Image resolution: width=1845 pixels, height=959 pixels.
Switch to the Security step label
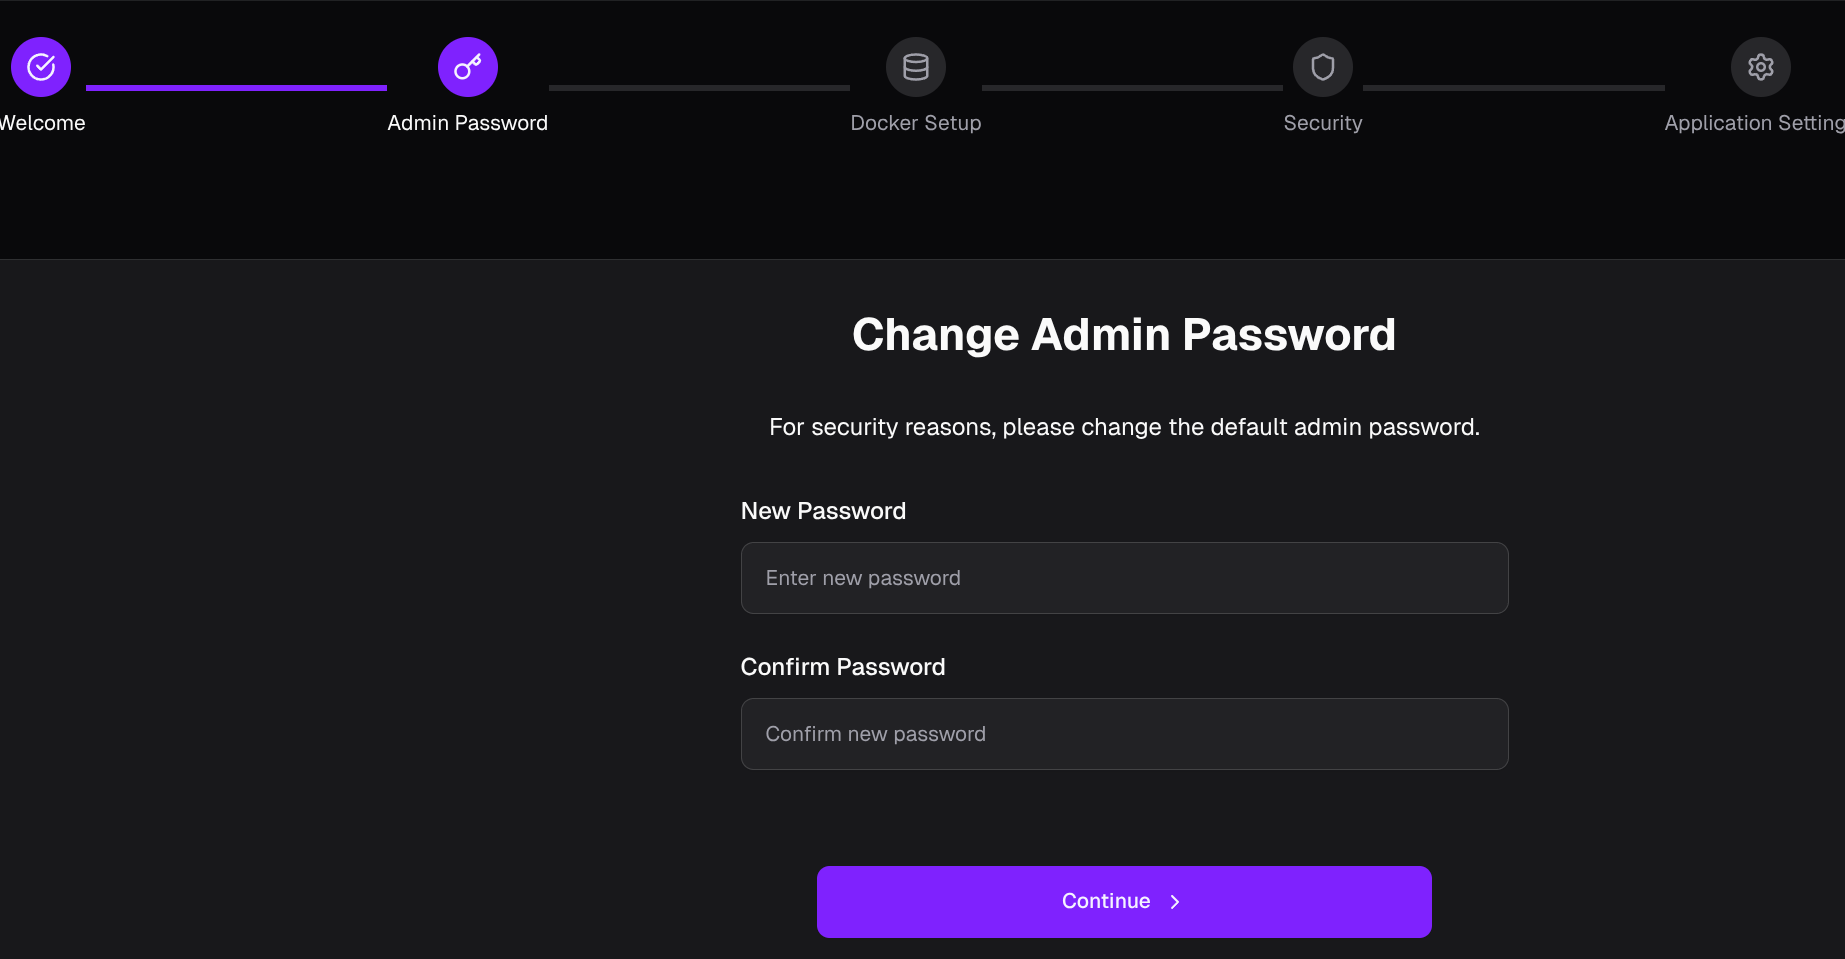(1322, 123)
